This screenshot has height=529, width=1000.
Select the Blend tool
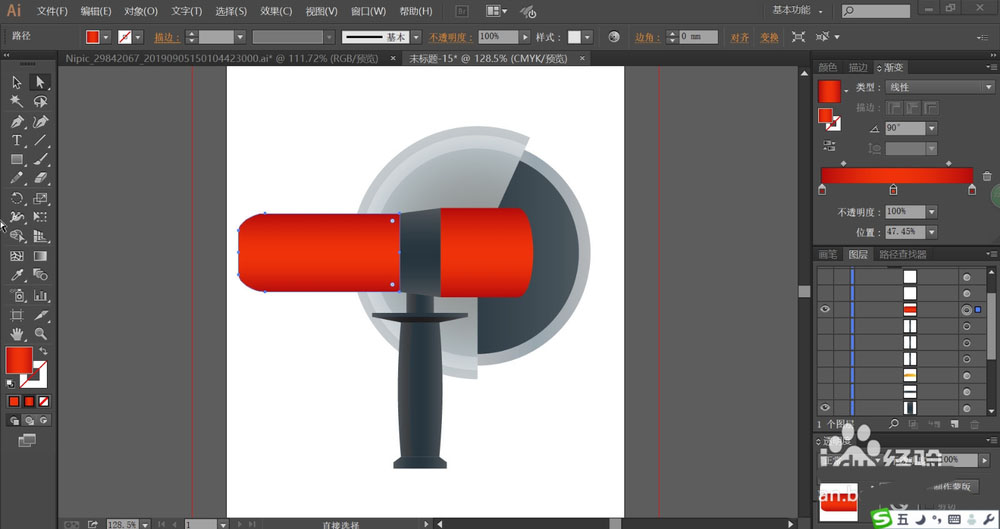click(x=40, y=275)
